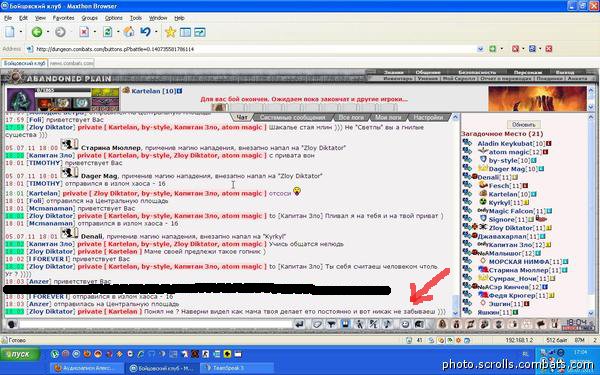Click player name Zloy Diktator in the list
600x375 pixels.
click(x=510, y=228)
